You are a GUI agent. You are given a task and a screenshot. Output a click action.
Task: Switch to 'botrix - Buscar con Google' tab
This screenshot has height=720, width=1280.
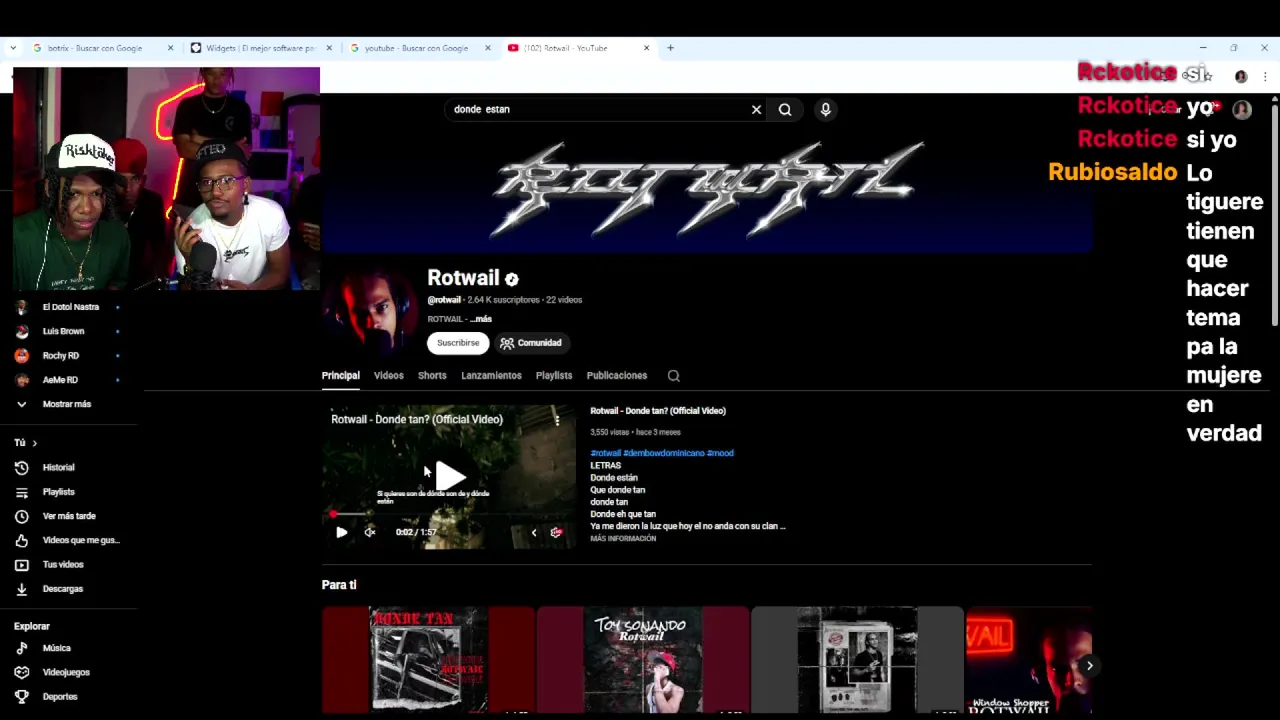click(x=95, y=48)
